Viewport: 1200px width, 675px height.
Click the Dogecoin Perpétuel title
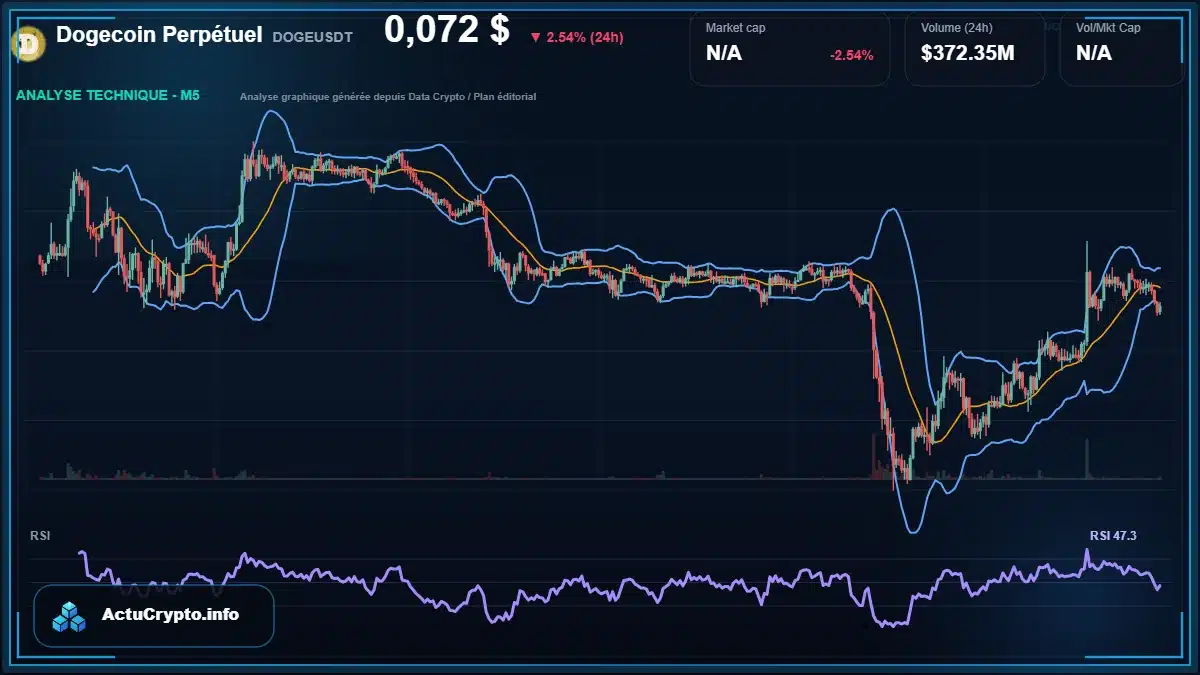click(159, 35)
